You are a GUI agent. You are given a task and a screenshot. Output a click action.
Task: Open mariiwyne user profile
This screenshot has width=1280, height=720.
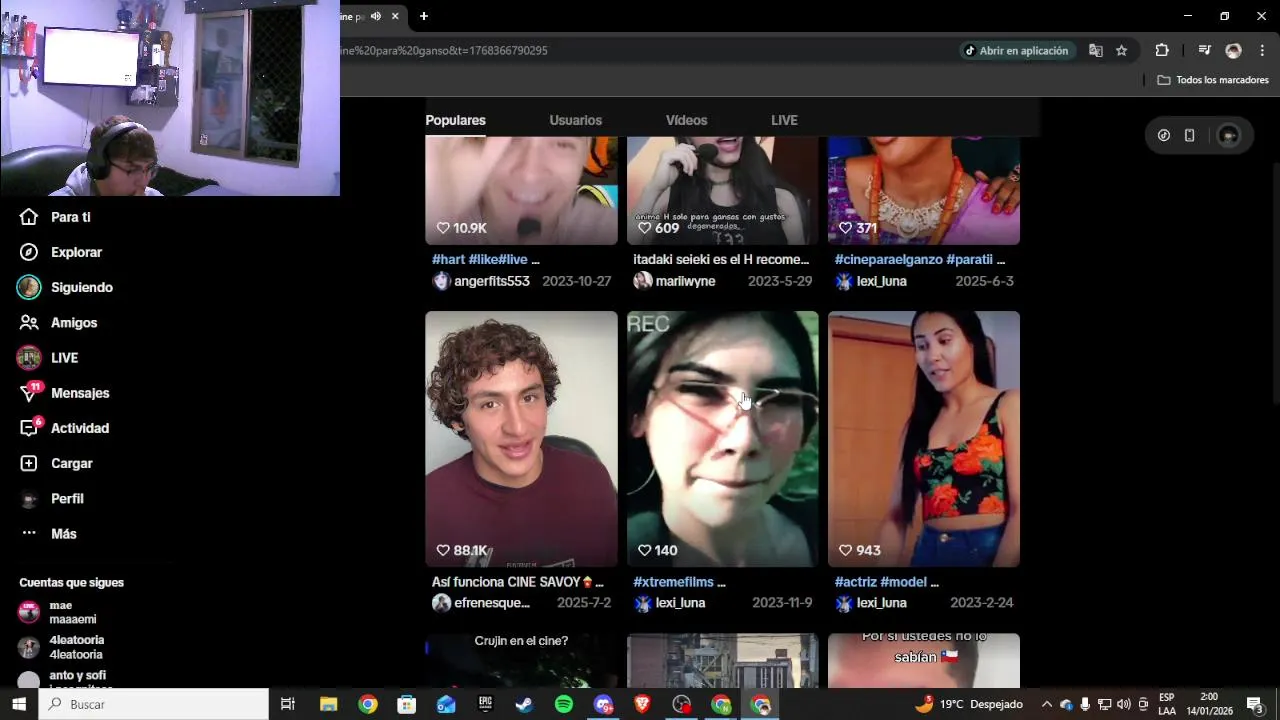[674, 281]
